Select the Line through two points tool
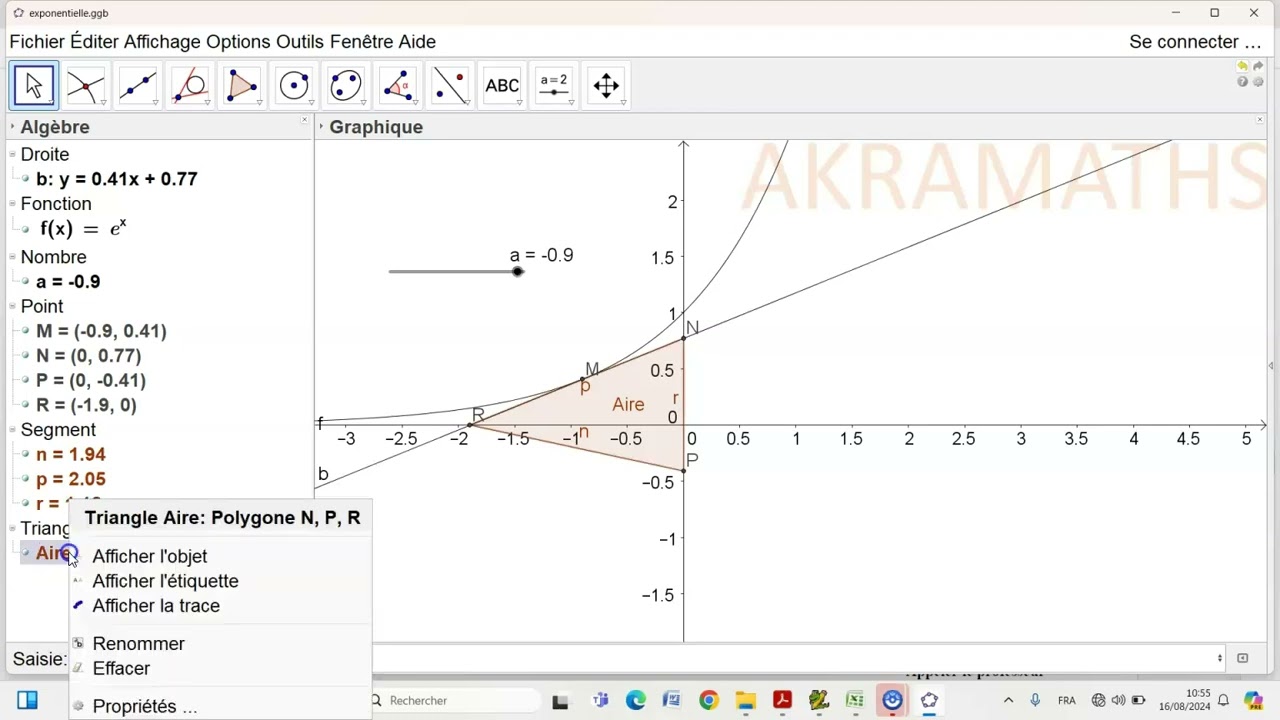Image resolution: width=1280 pixels, height=720 pixels. (138, 86)
